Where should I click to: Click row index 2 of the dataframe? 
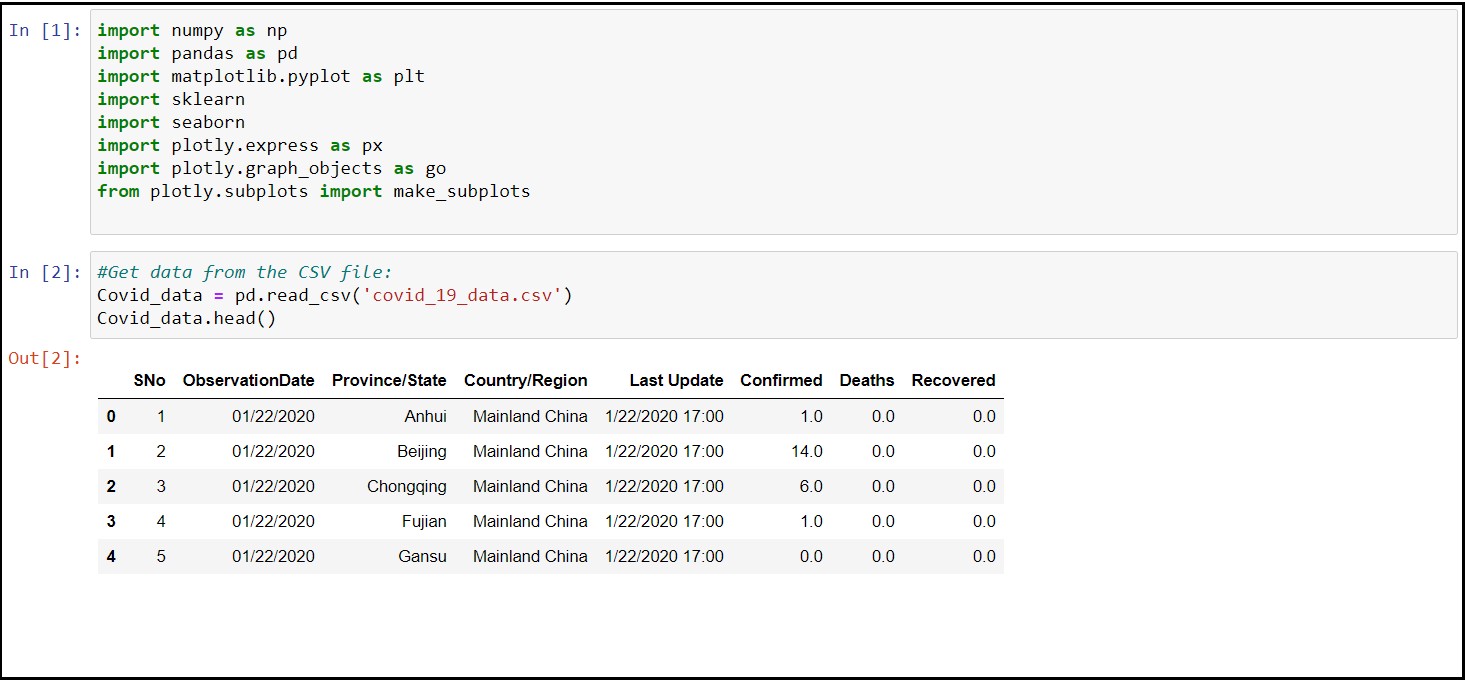click(111, 486)
